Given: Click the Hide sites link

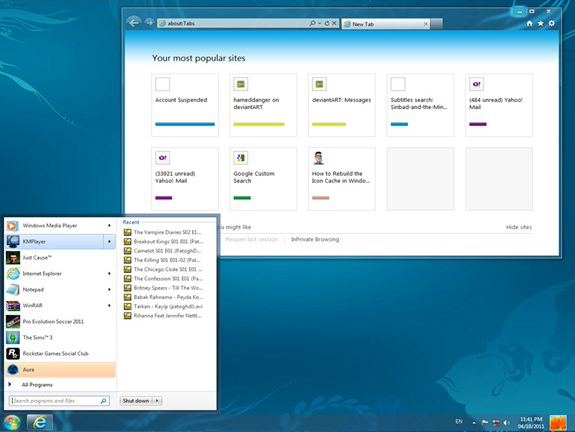Looking at the screenshot, I should point(519,227).
